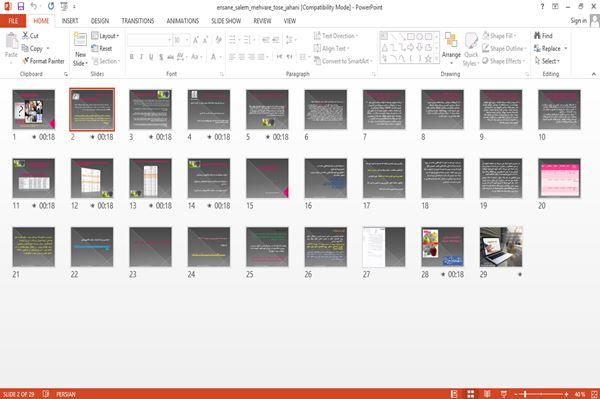
Task: Open the Copy dropdown arrow
Action: (x=48, y=49)
